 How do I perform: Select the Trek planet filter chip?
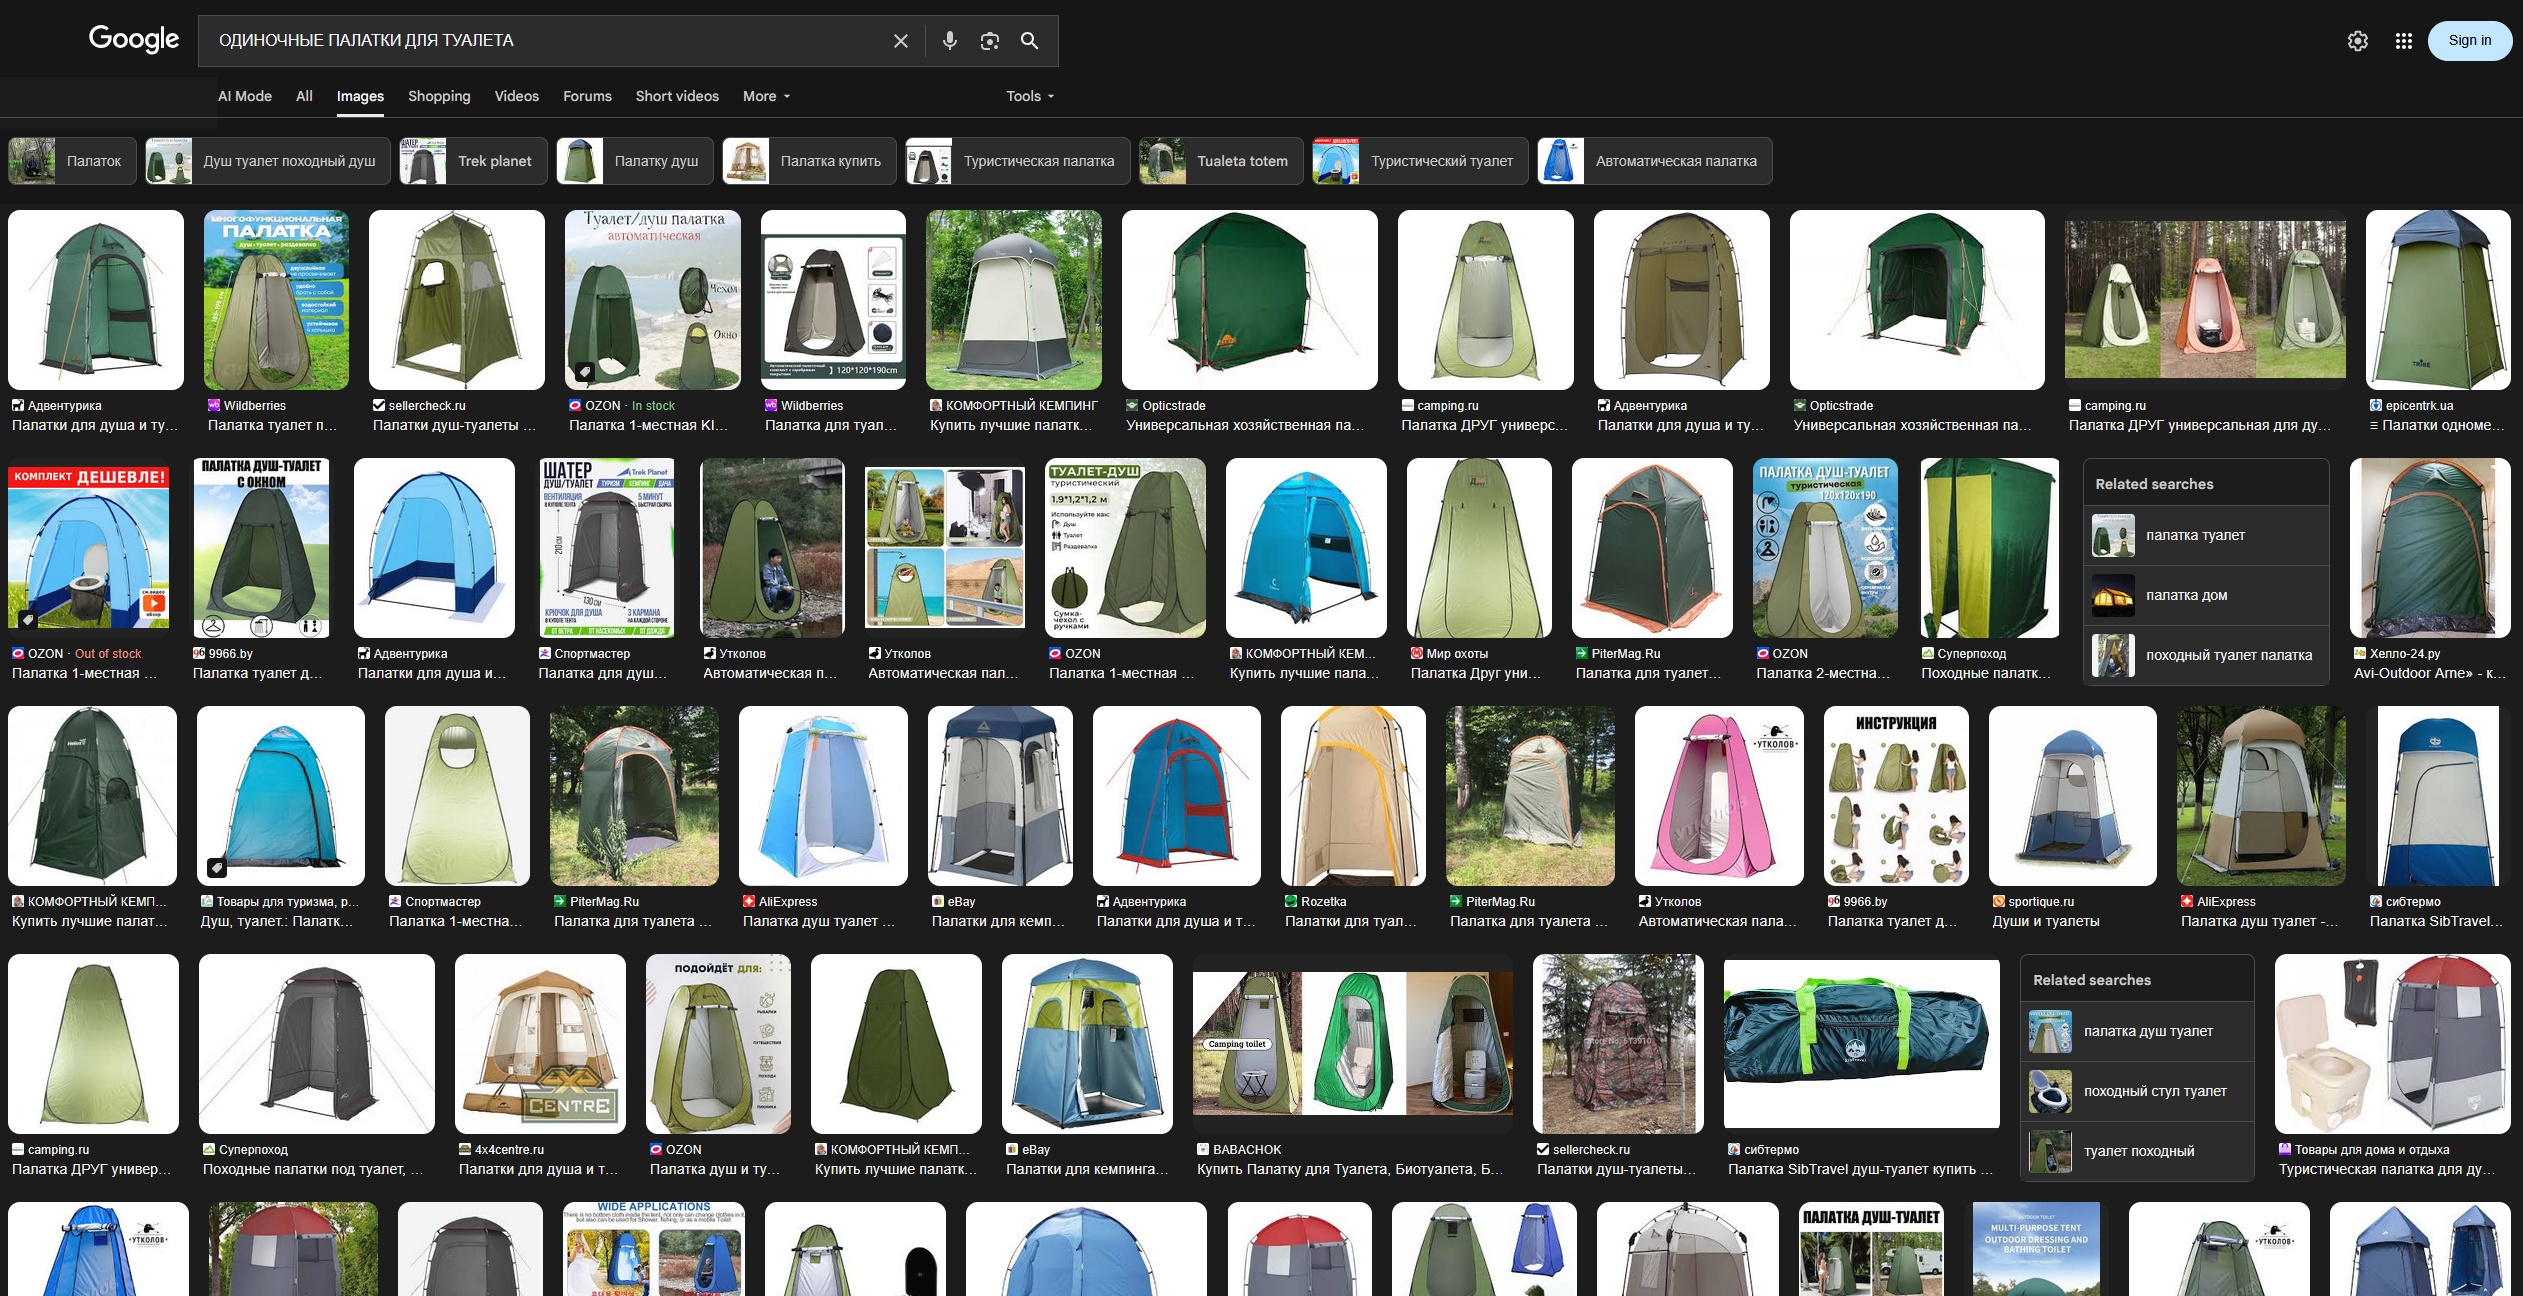coord(473,161)
